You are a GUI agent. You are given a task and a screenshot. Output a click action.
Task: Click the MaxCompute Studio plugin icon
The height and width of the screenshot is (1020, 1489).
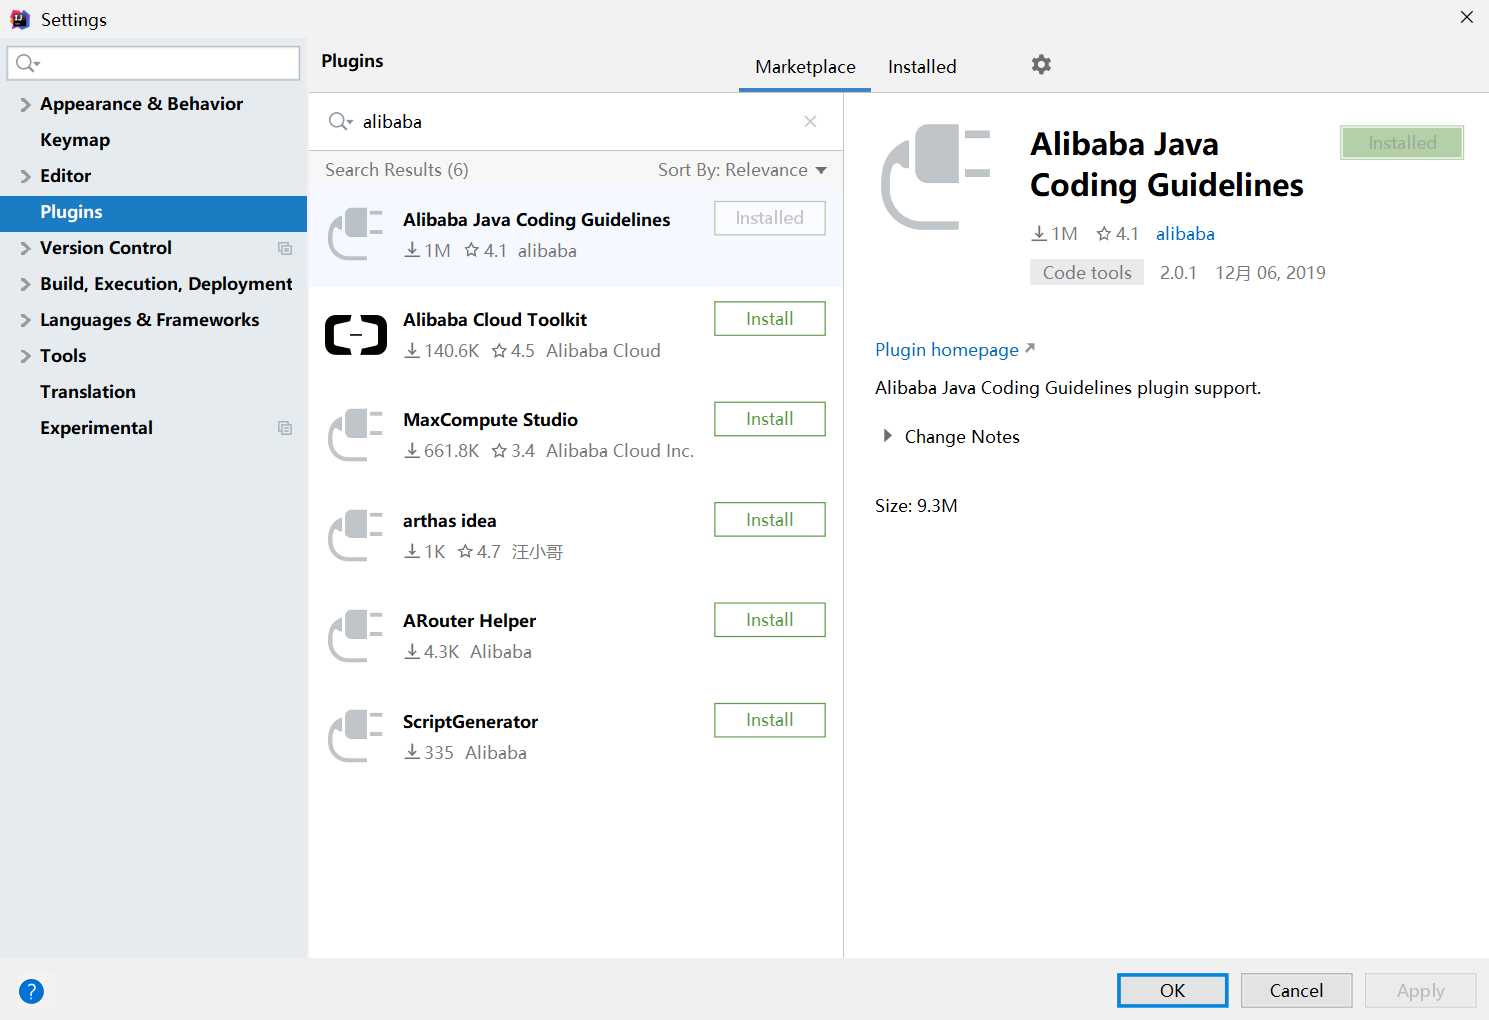[x=356, y=435]
